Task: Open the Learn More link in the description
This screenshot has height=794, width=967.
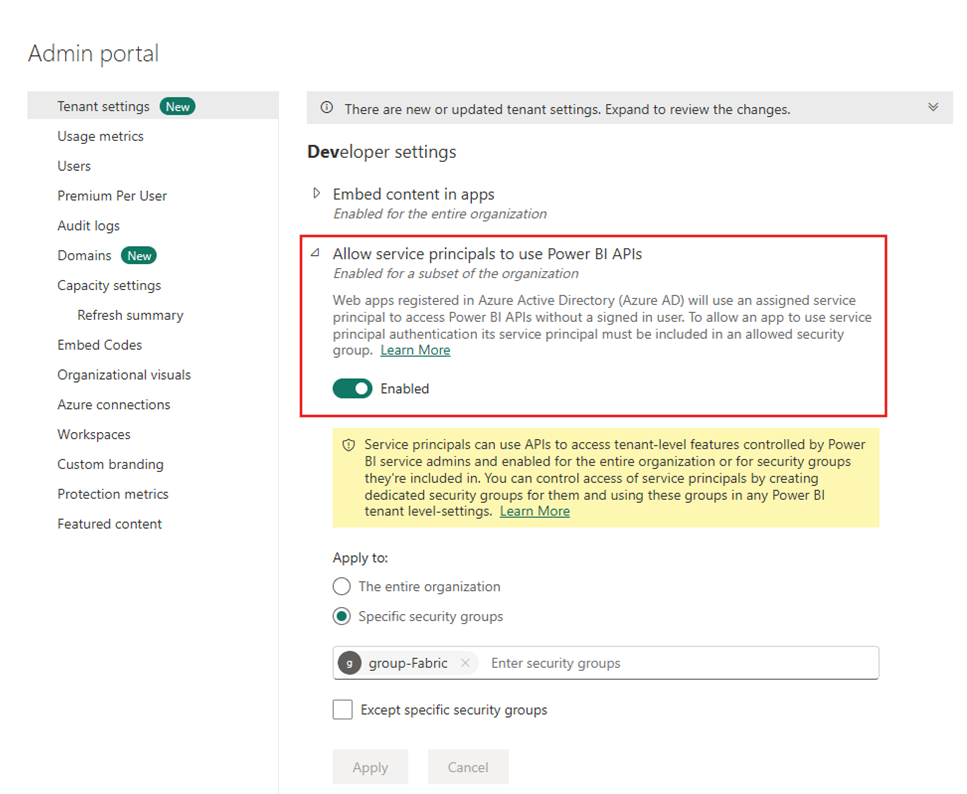Action: (415, 349)
